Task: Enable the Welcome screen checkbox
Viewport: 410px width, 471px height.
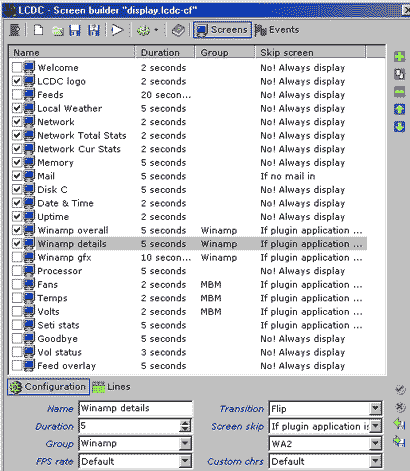Action: [17, 68]
